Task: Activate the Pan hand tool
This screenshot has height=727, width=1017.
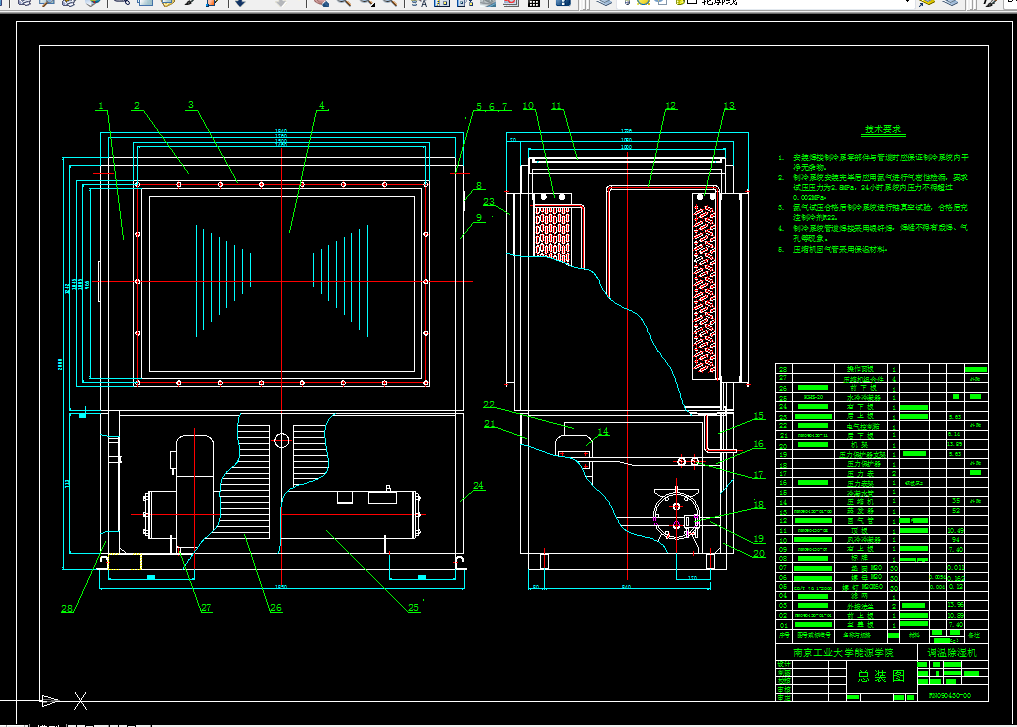Action: click(x=322, y=3)
